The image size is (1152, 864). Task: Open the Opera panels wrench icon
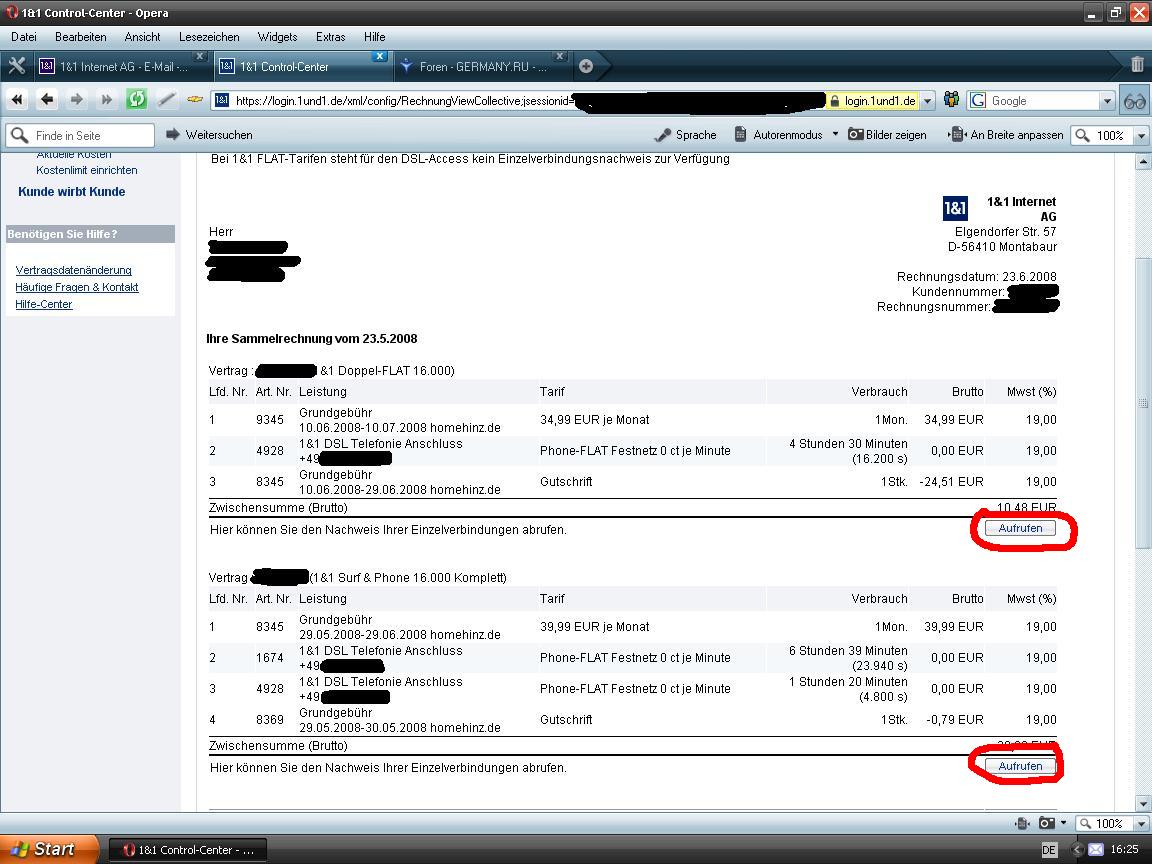(17, 66)
